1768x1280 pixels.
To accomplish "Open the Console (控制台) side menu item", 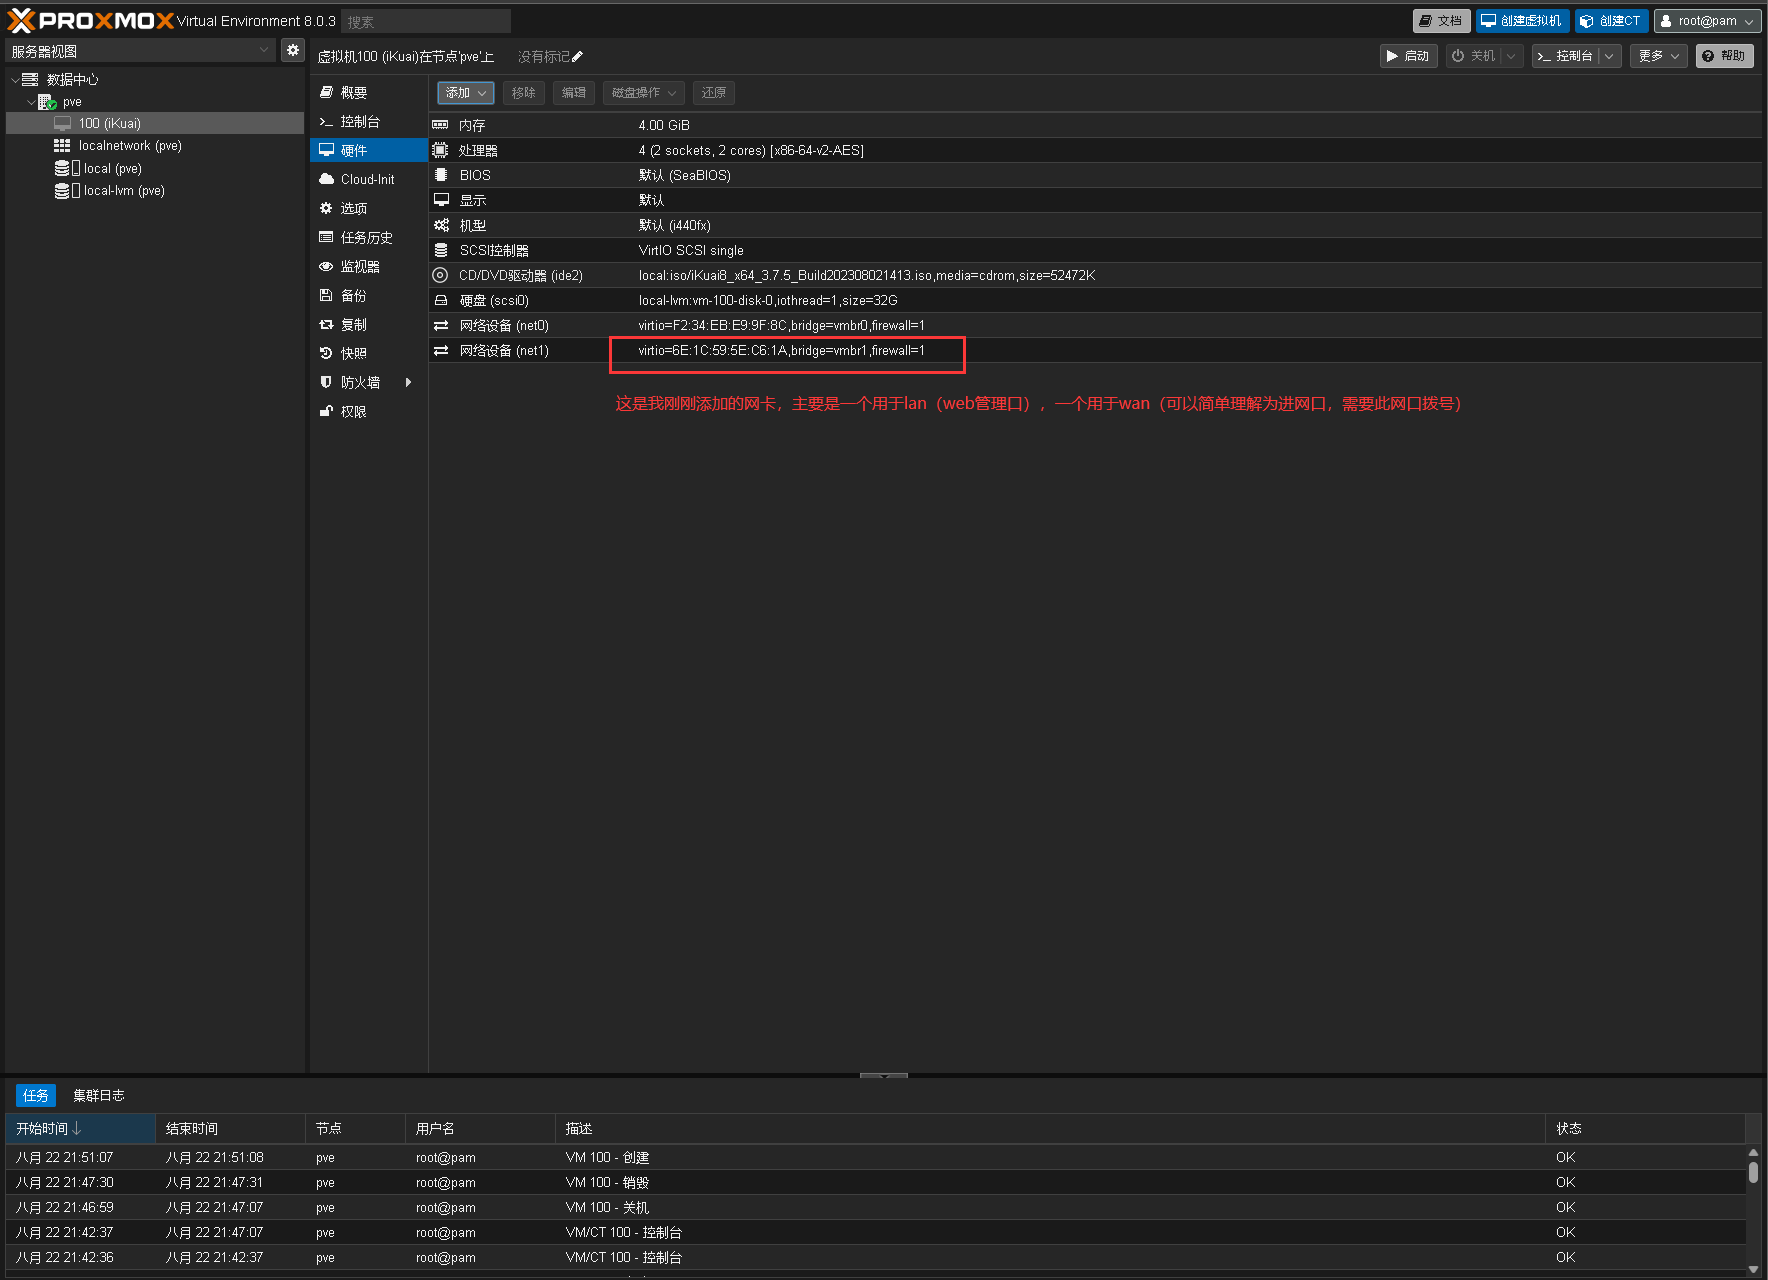I will click(x=359, y=121).
